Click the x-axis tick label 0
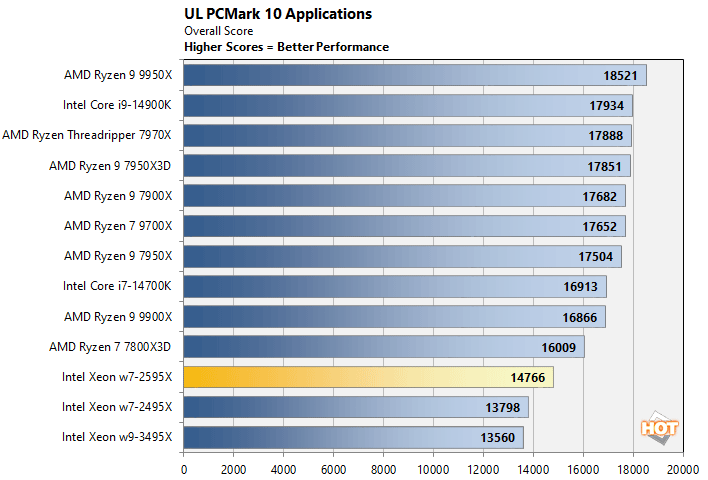Viewport: 708px width, 480px height. pos(184,470)
